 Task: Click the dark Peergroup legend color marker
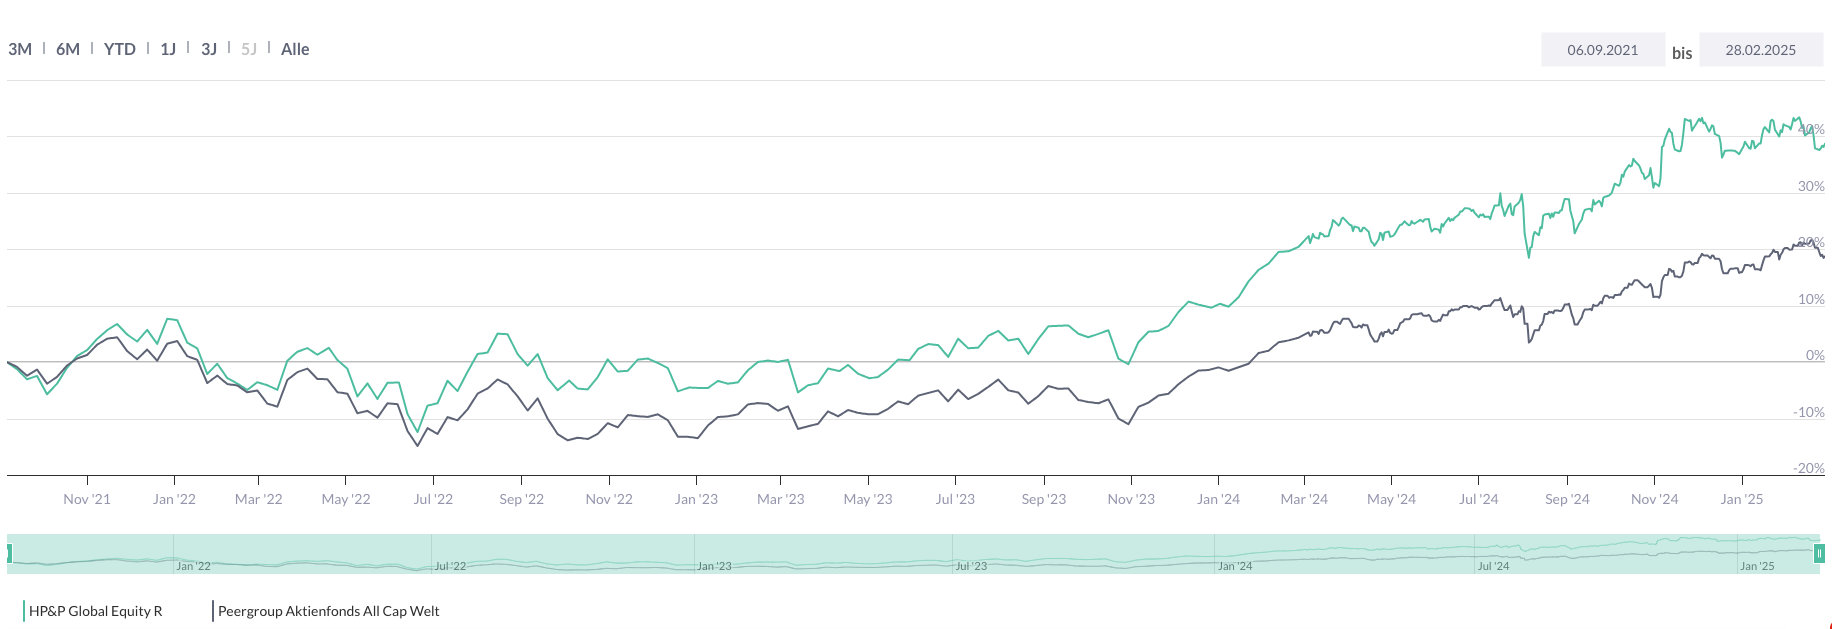click(213, 611)
